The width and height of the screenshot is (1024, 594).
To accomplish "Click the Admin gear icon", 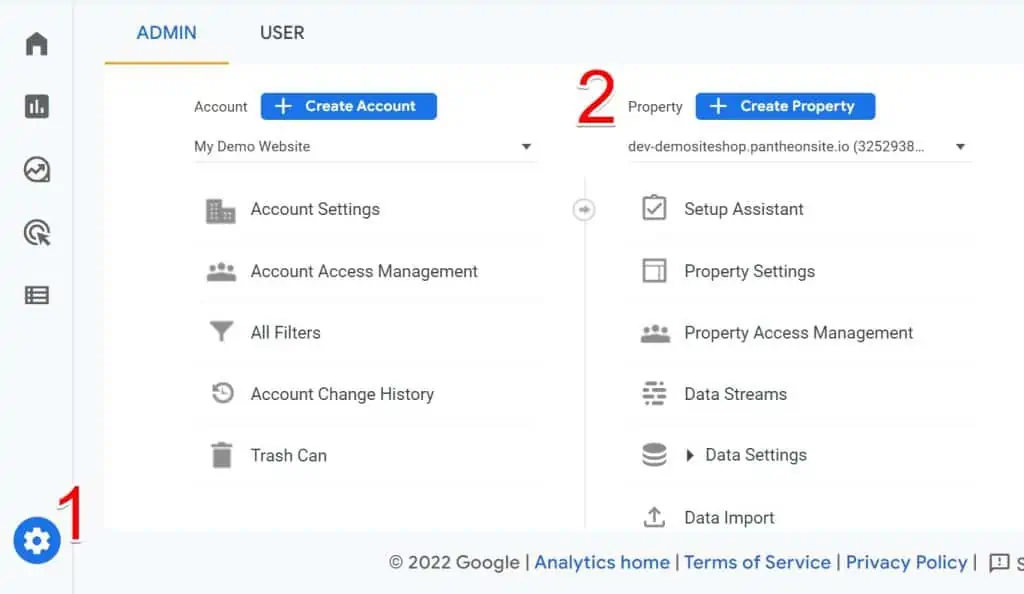I will pyautogui.click(x=36, y=540).
